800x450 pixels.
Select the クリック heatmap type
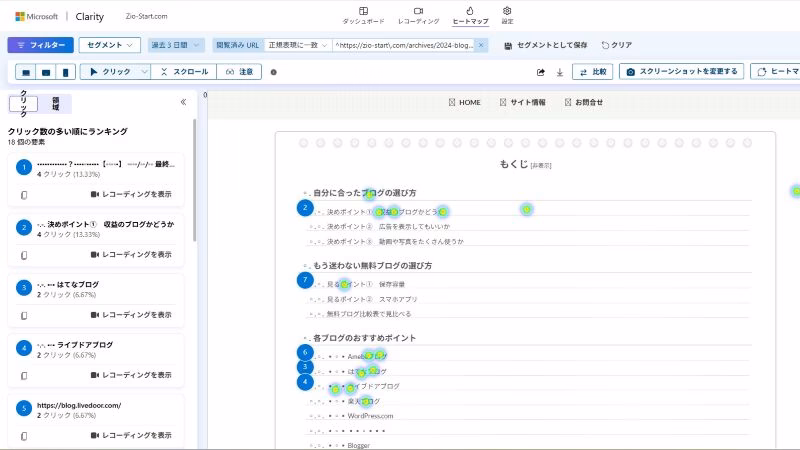tap(110, 72)
